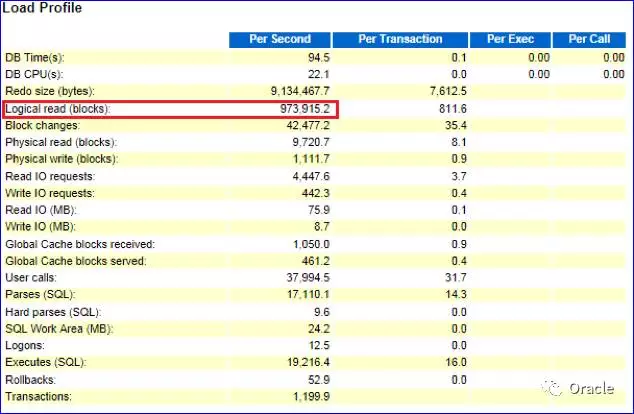Select the 7,612.5 per transaction value
Screen dimensions: 634x414
tap(446, 92)
